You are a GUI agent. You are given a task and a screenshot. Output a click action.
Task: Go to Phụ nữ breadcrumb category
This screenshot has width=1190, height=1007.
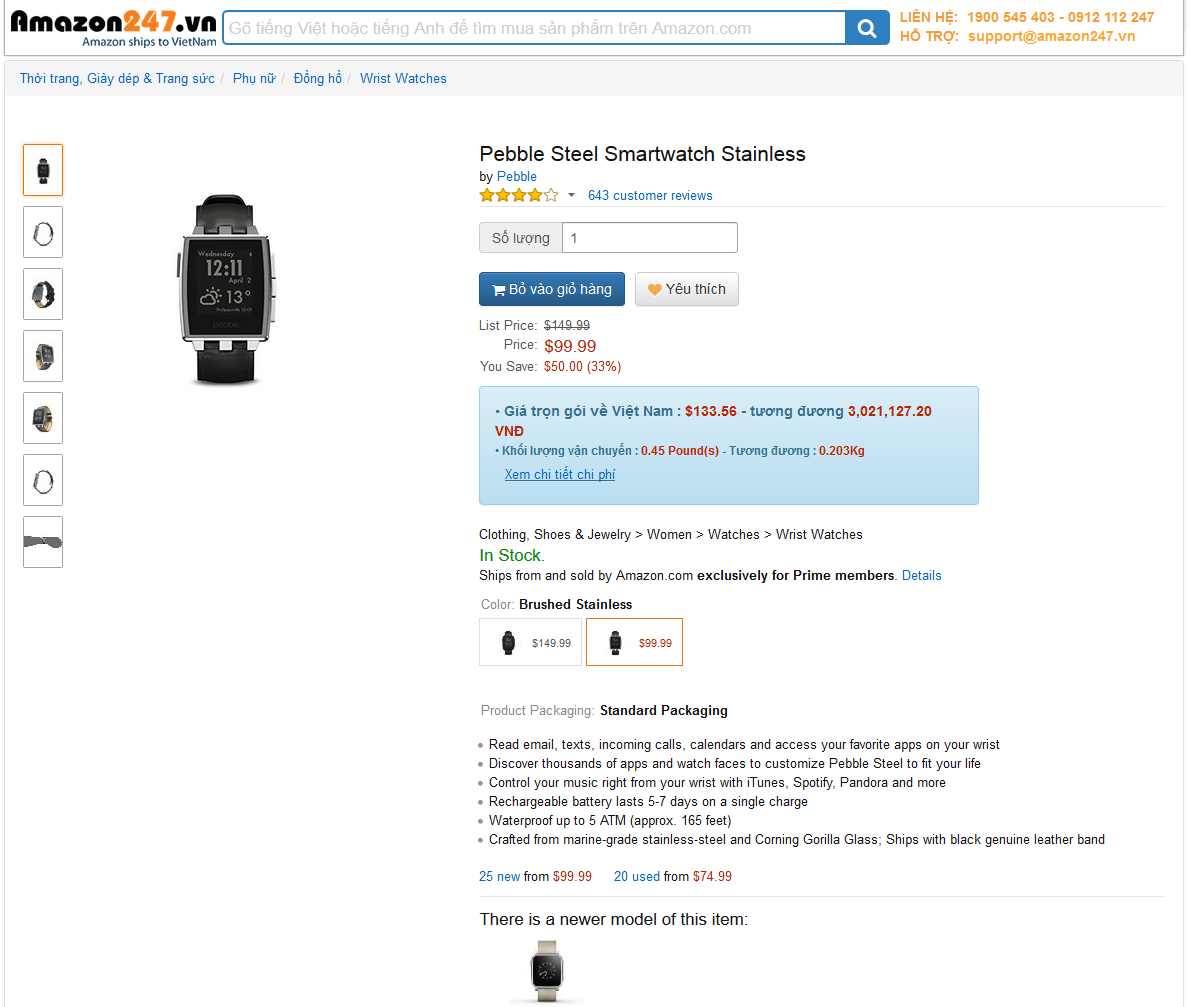pos(254,78)
